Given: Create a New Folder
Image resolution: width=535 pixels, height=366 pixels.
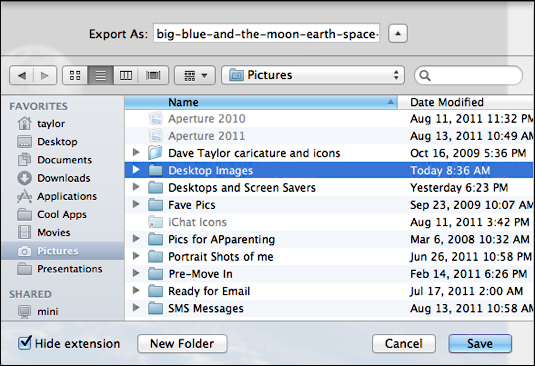Looking at the screenshot, I should pyautogui.click(x=182, y=344).
